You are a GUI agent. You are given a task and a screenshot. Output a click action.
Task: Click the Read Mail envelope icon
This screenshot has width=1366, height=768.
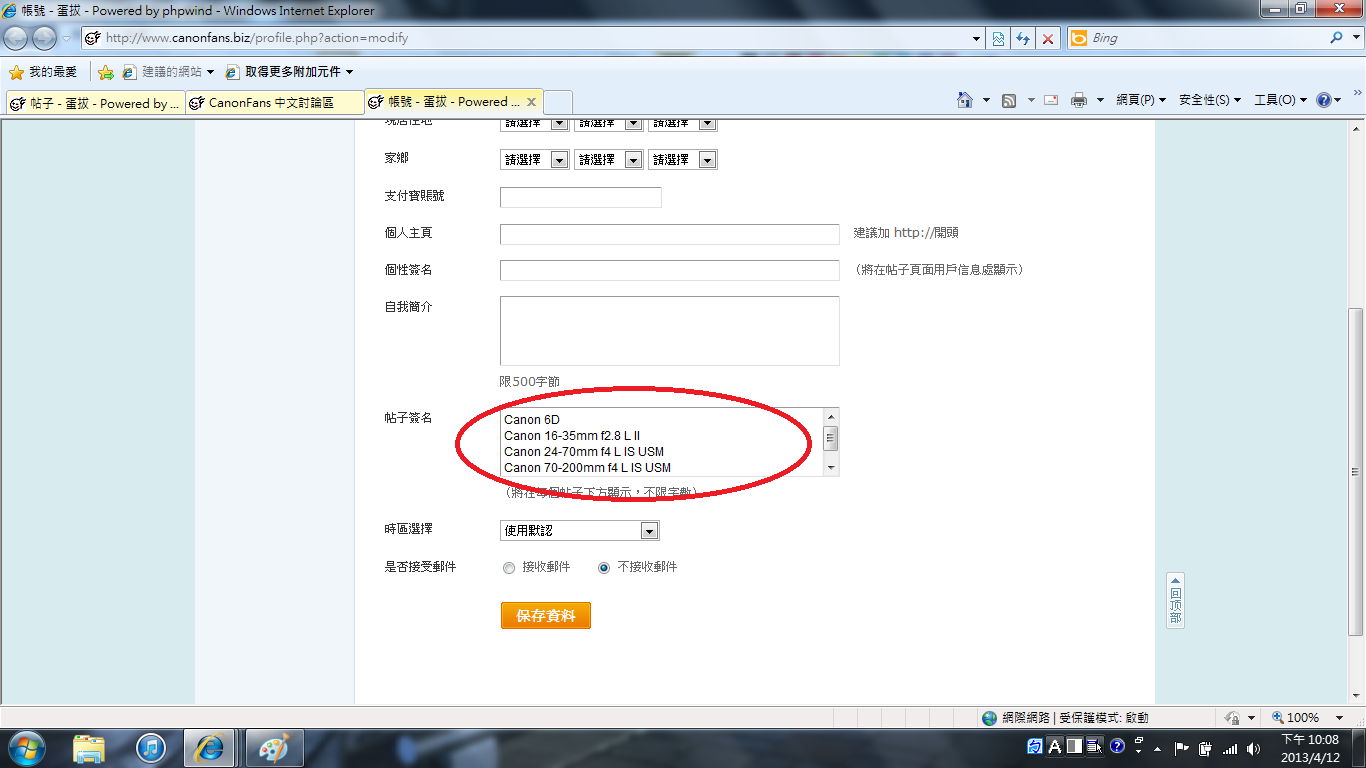1051,100
